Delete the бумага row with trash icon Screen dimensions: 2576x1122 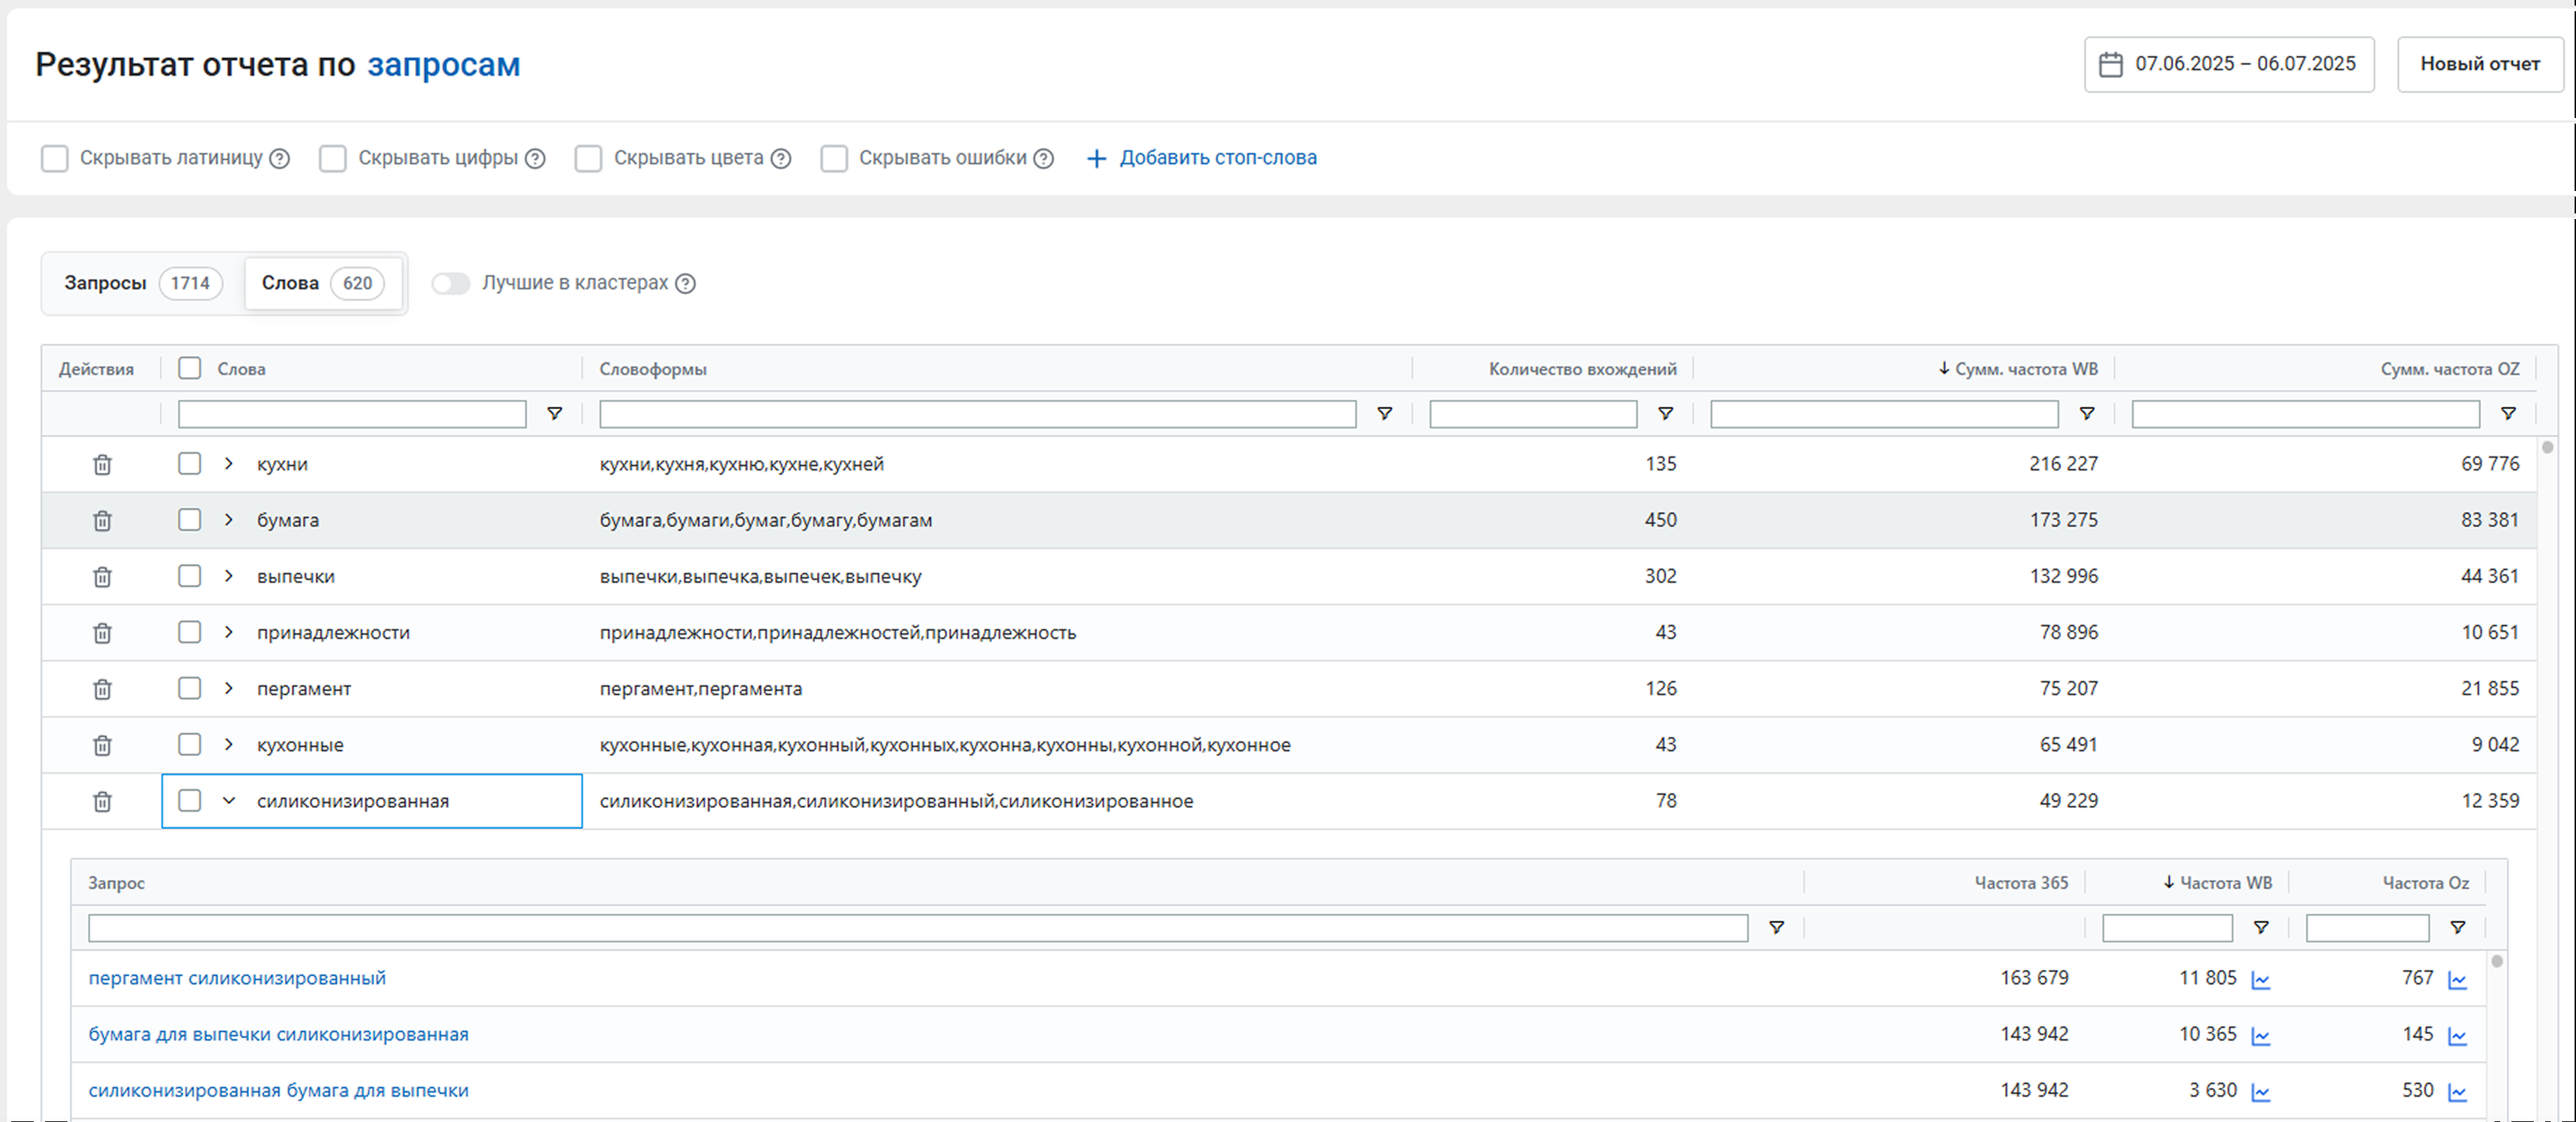[102, 520]
